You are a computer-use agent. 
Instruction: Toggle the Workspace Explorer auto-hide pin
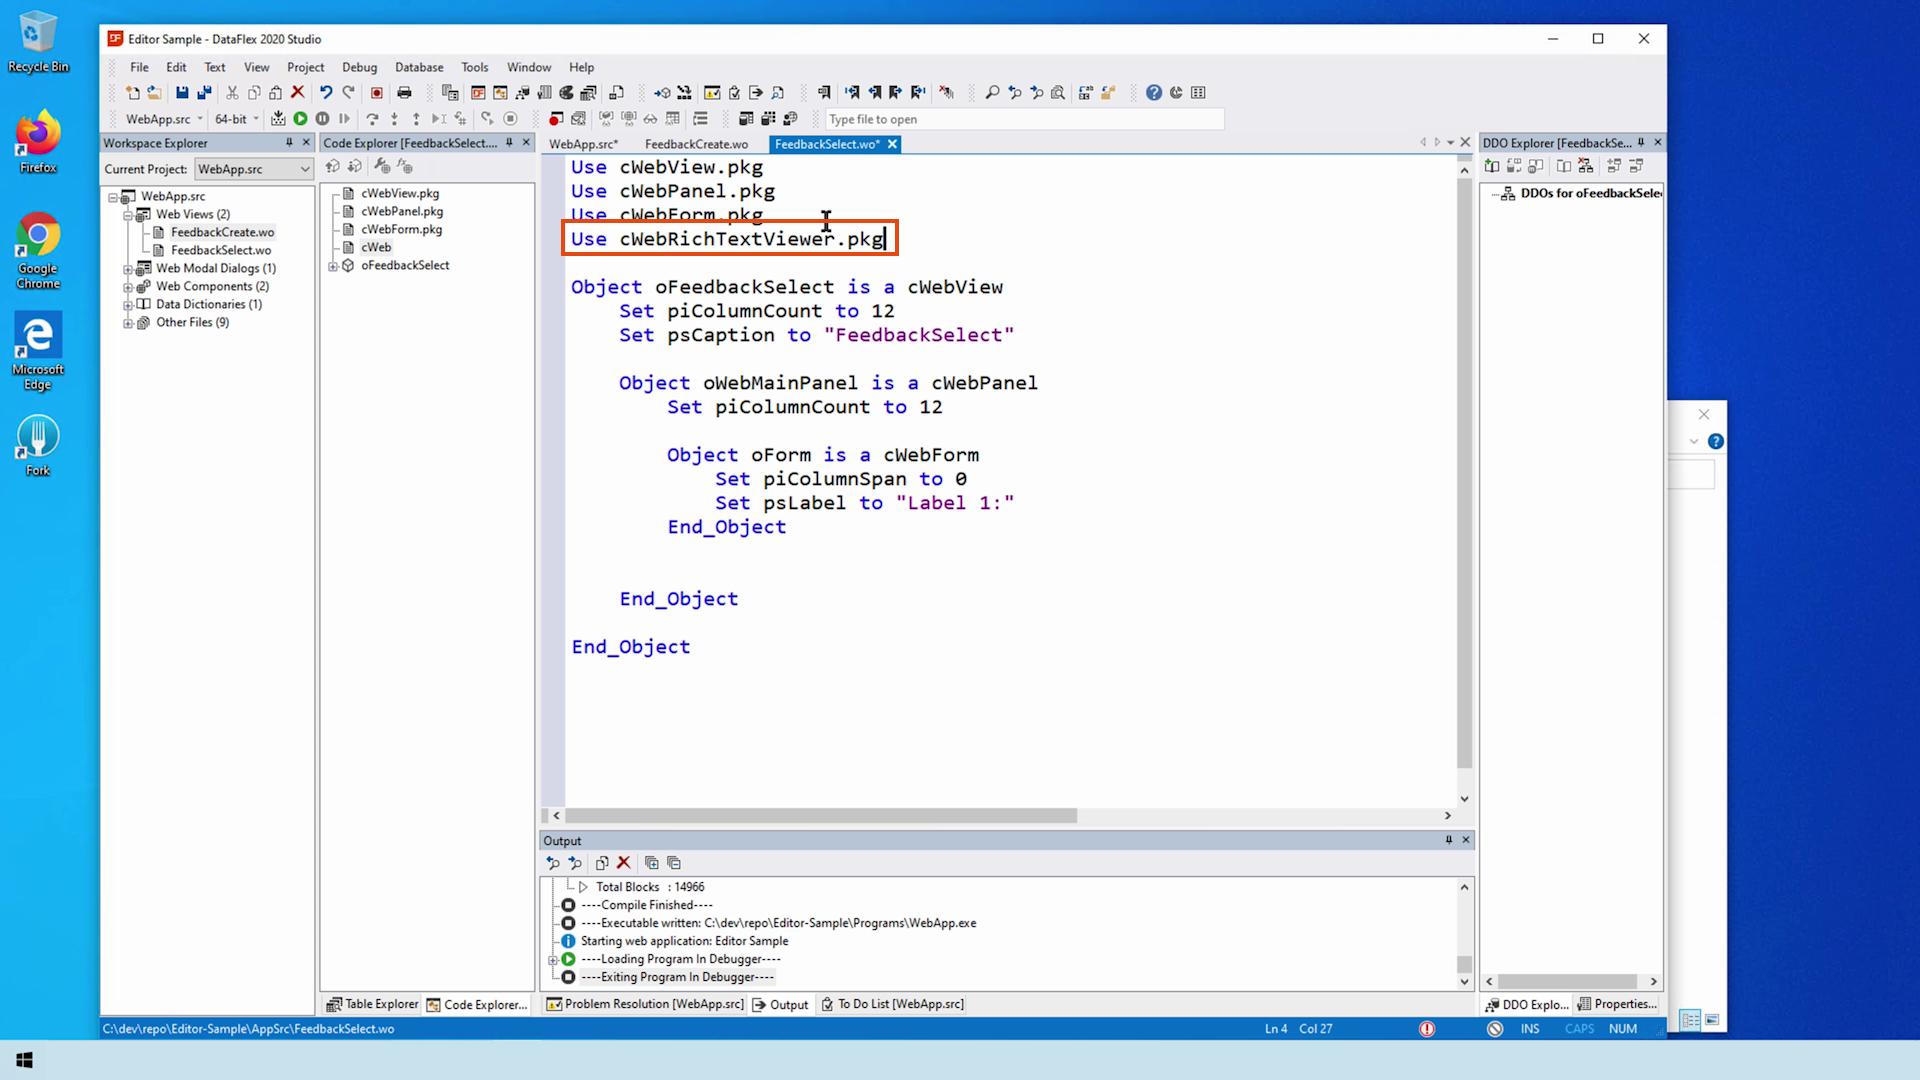[x=289, y=143]
